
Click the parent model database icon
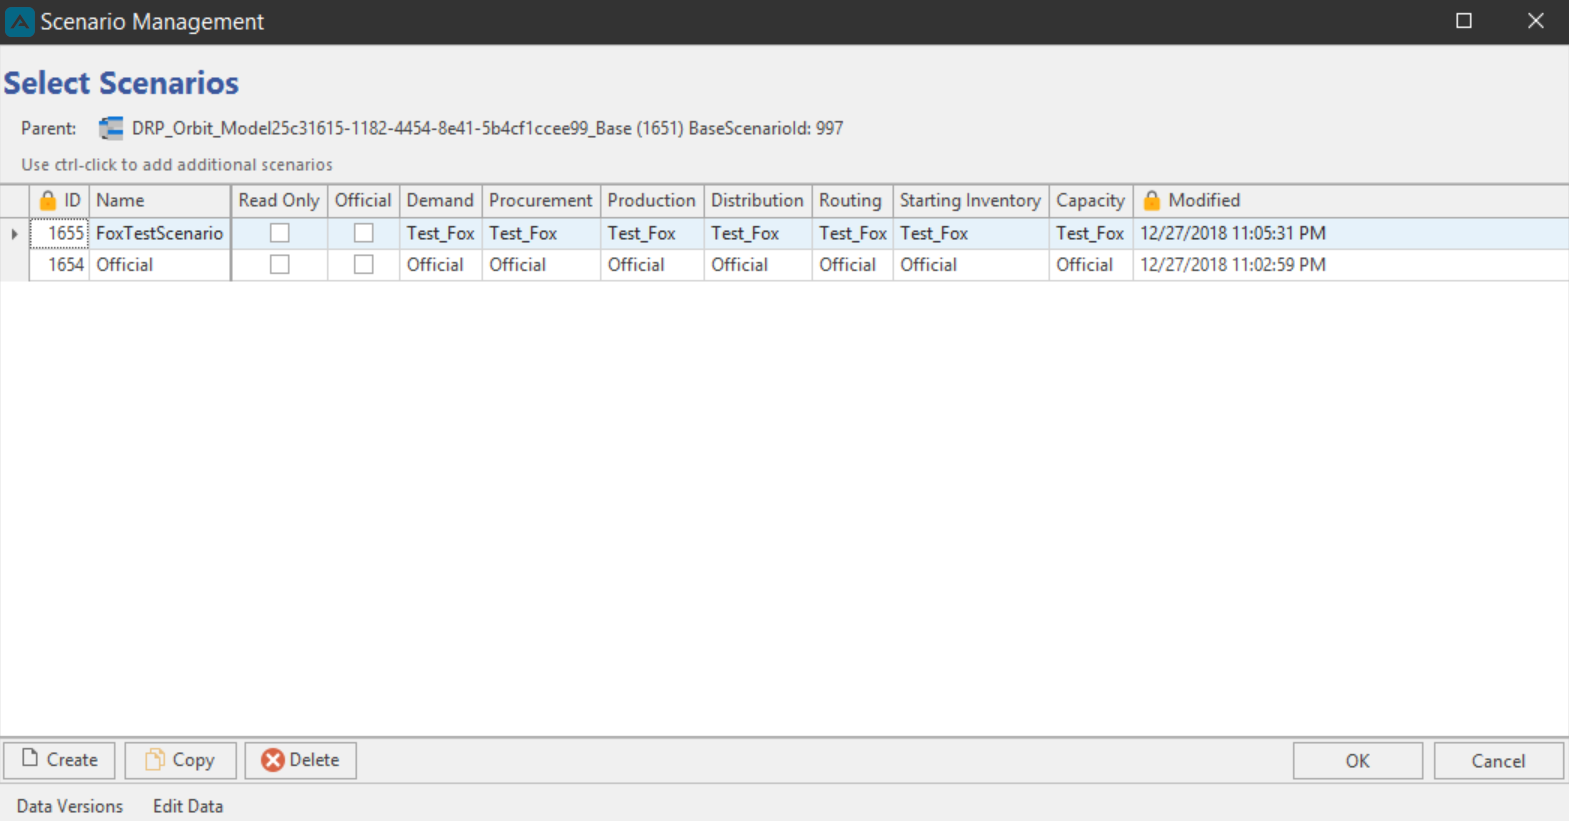coord(111,128)
